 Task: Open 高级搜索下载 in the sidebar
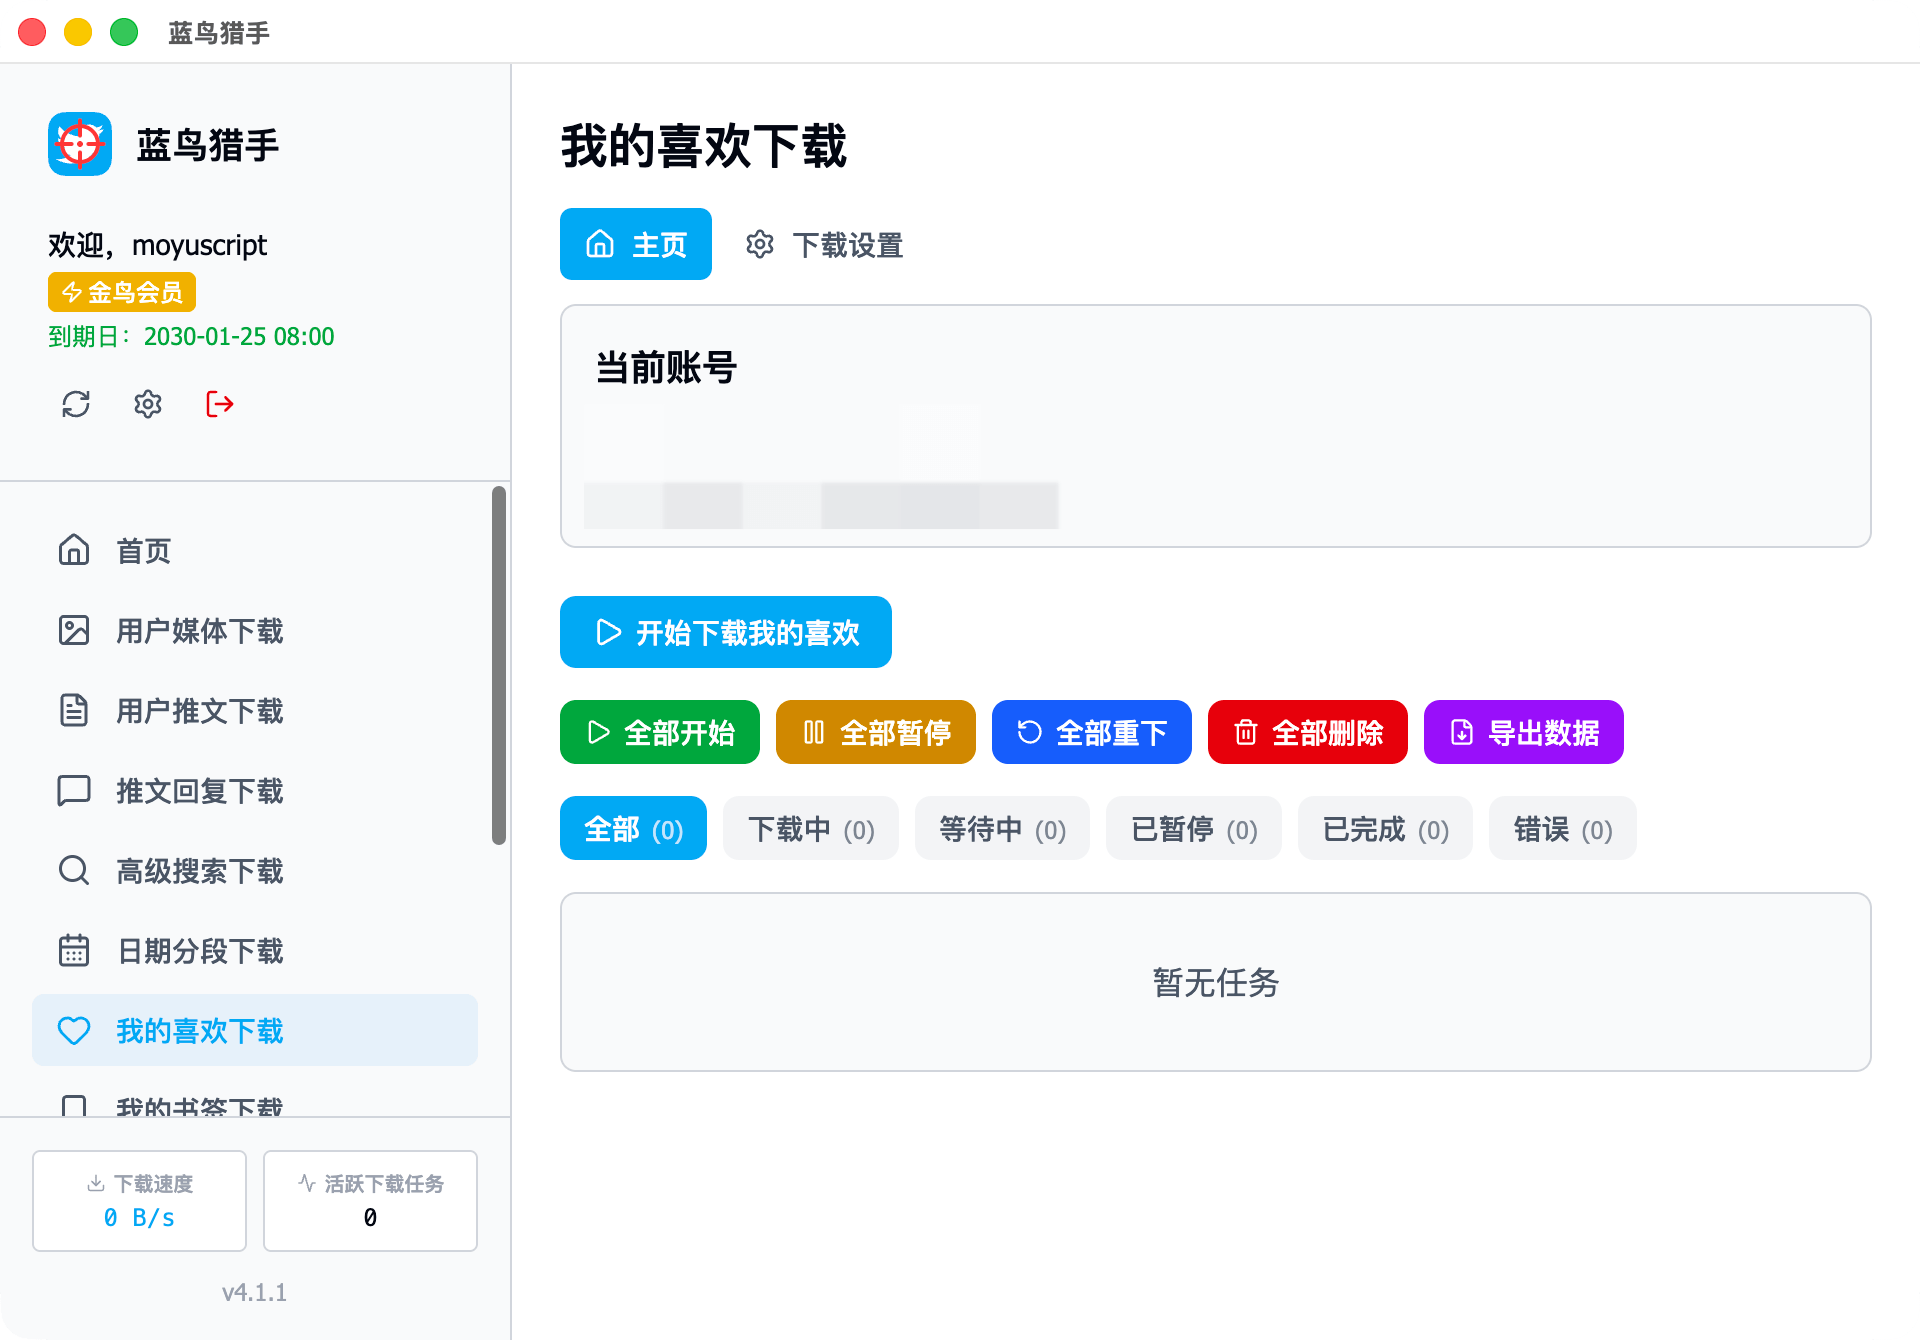coord(199,871)
